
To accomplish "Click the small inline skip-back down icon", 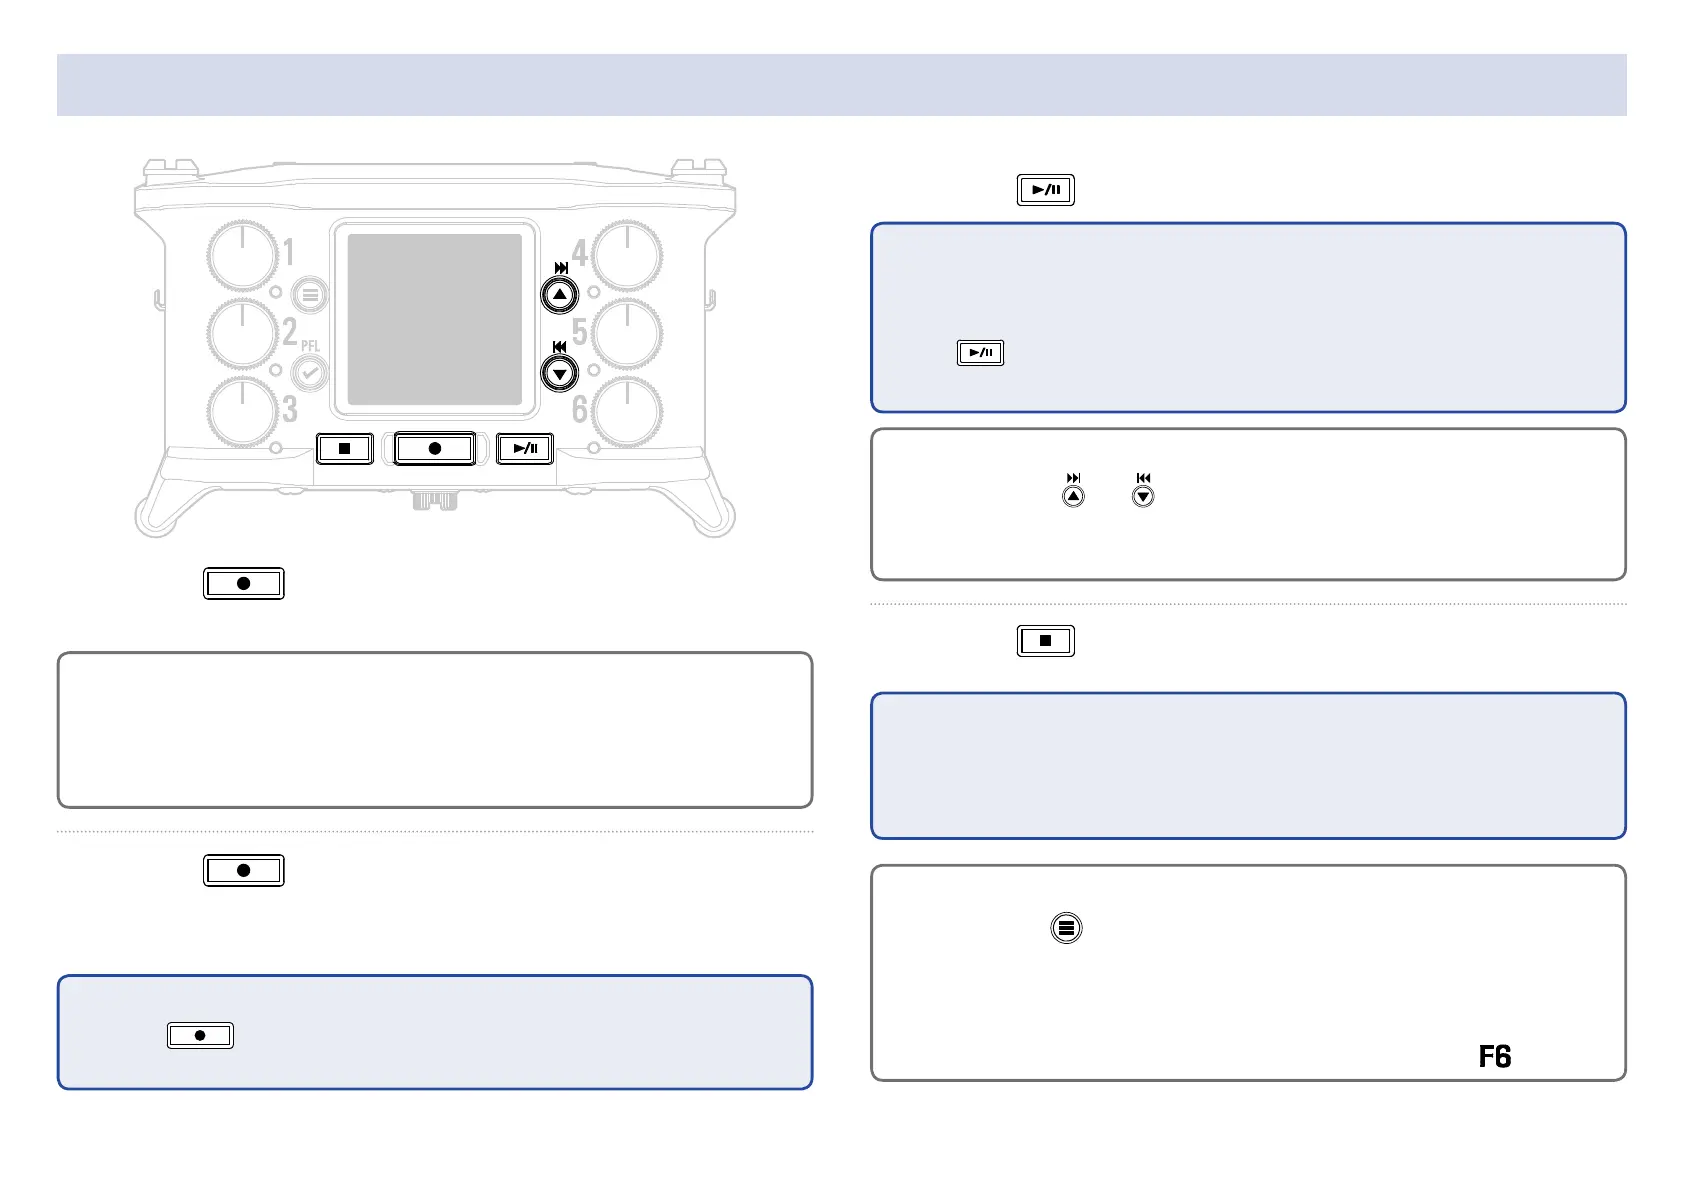I will click(x=1143, y=491).
